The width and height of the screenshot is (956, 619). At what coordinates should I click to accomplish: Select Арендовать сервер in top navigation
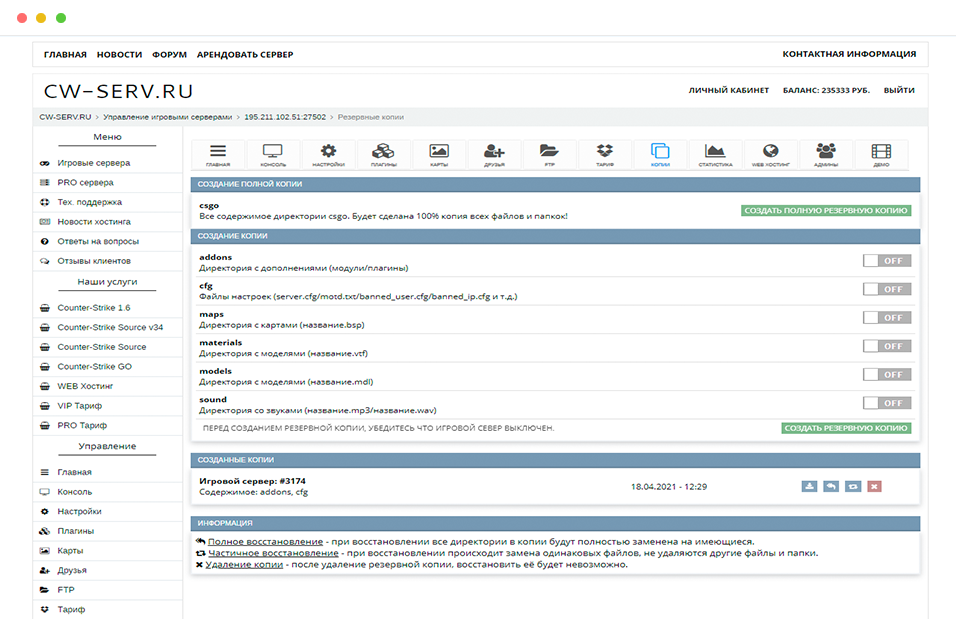click(245, 55)
